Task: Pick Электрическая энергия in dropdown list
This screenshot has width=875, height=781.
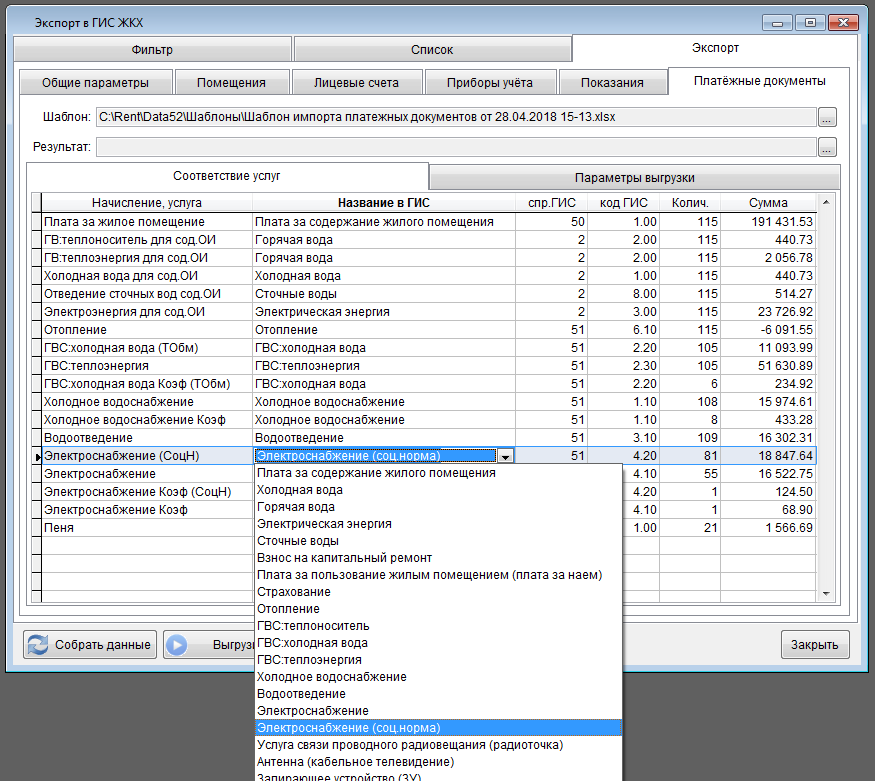Action: (438, 524)
